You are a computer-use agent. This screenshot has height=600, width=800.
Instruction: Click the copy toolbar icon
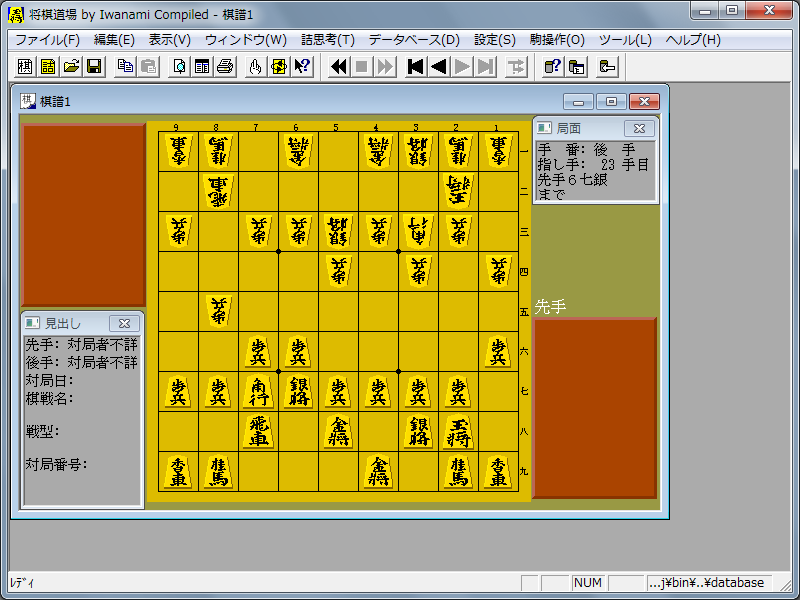126,67
